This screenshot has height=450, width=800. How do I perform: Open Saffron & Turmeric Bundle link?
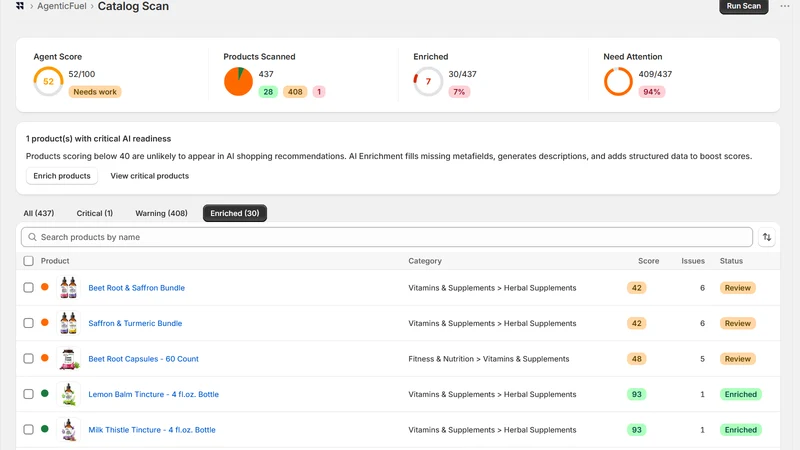click(x=135, y=323)
